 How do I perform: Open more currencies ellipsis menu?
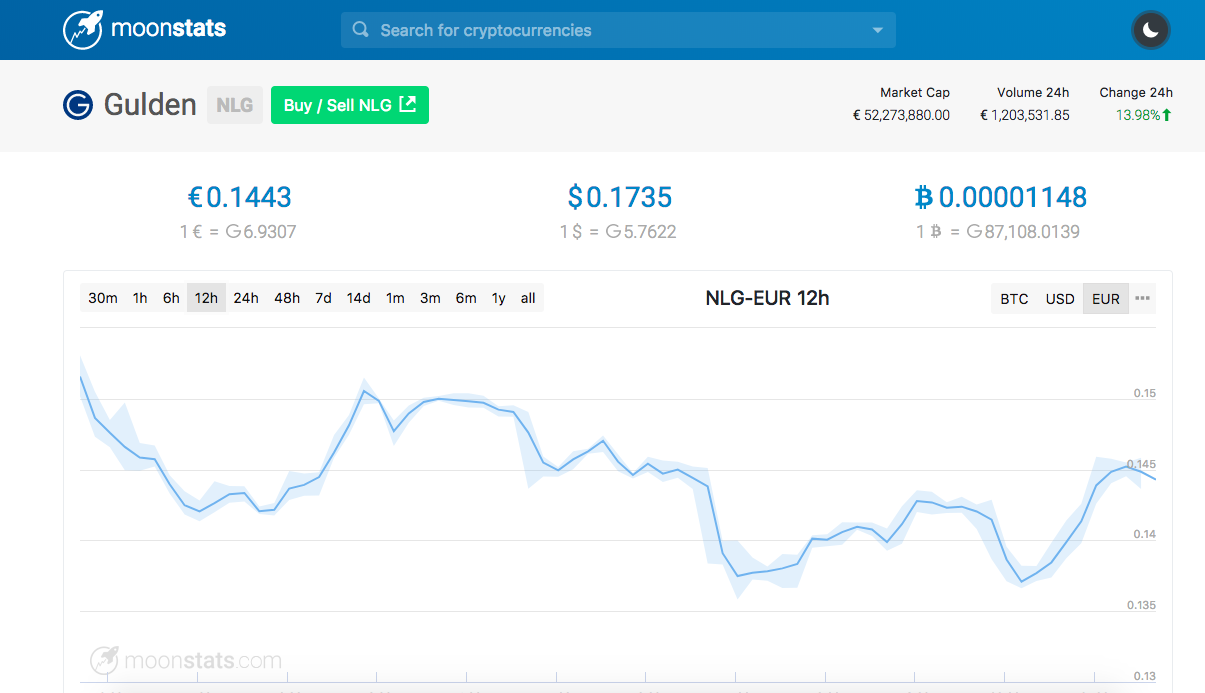tap(1143, 299)
